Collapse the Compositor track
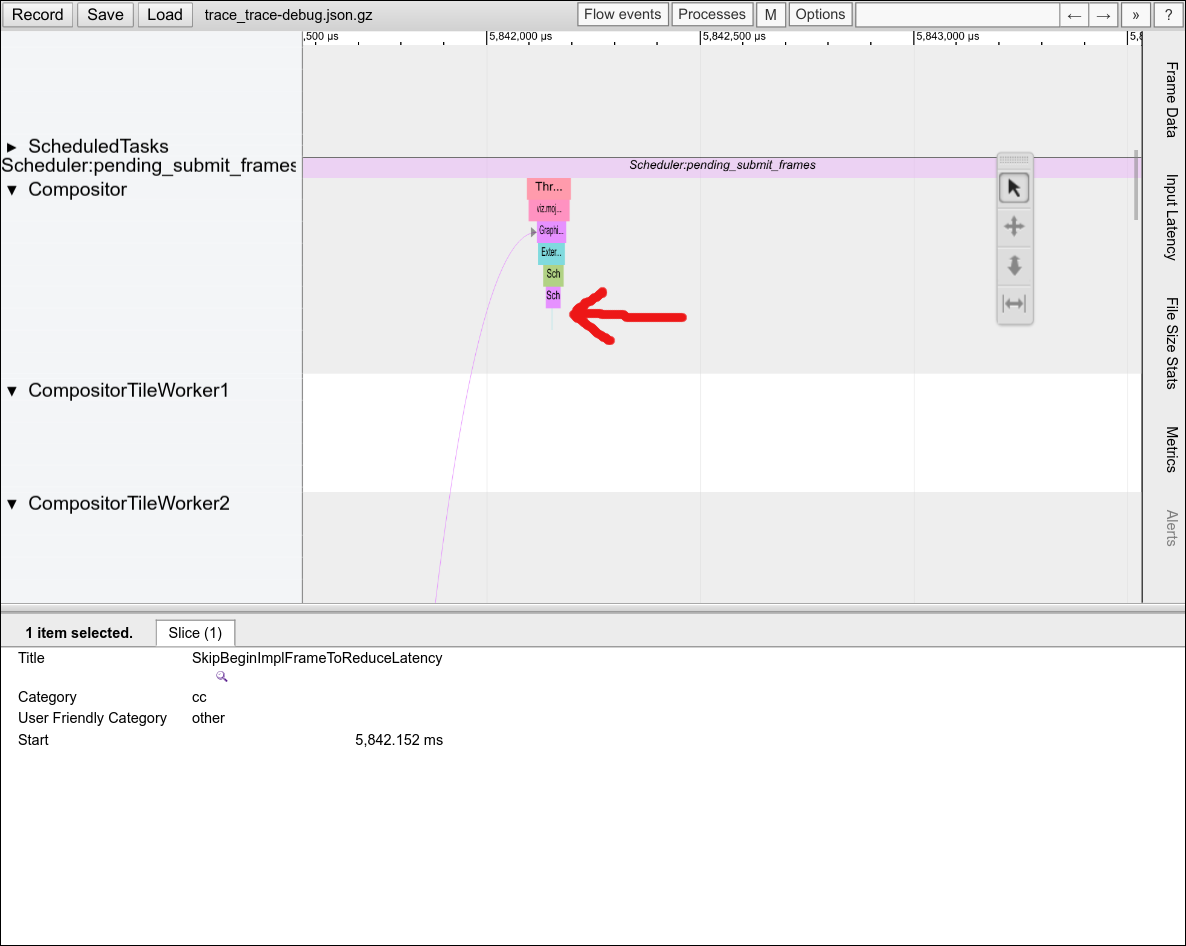Image resolution: width=1186 pixels, height=946 pixels. pos(13,190)
